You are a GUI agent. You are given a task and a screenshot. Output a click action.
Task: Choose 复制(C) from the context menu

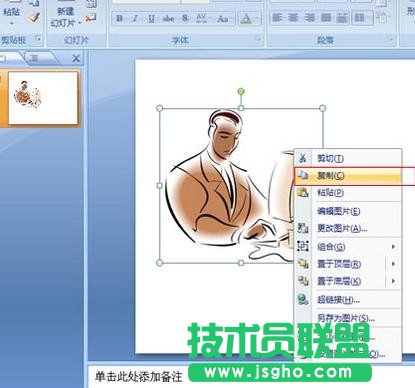[348, 175]
